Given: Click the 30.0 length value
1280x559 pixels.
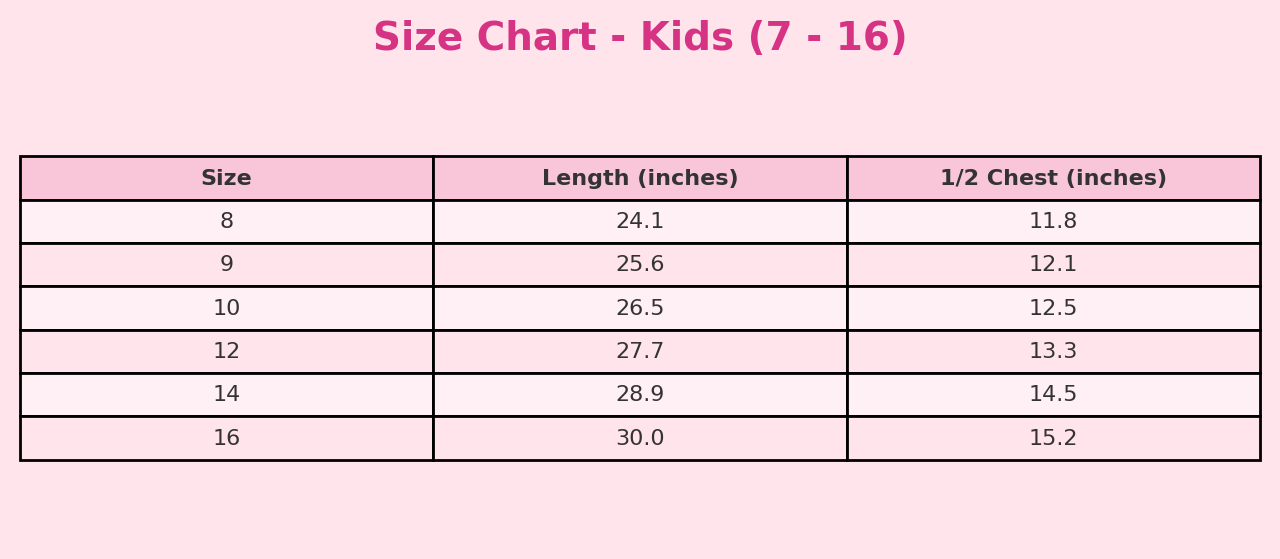Looking at the screenshot, I should tap(640, 439).
